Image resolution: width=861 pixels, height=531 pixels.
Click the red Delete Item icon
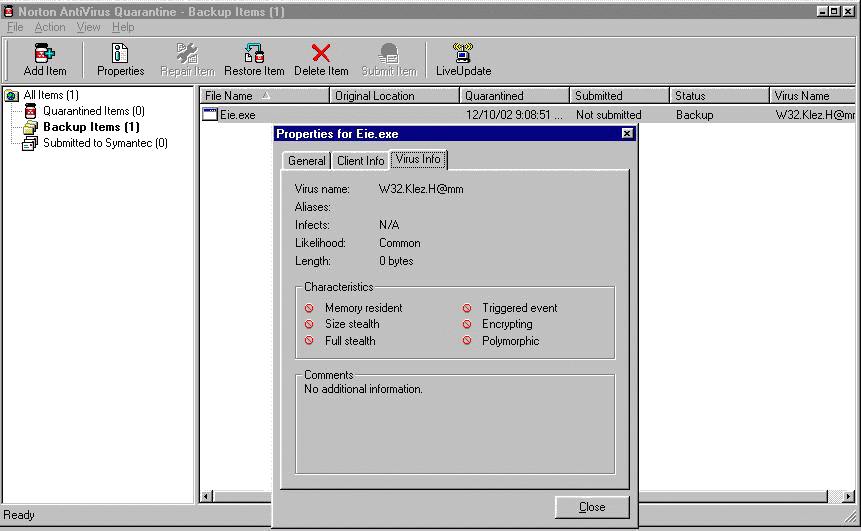coord(321,54)
